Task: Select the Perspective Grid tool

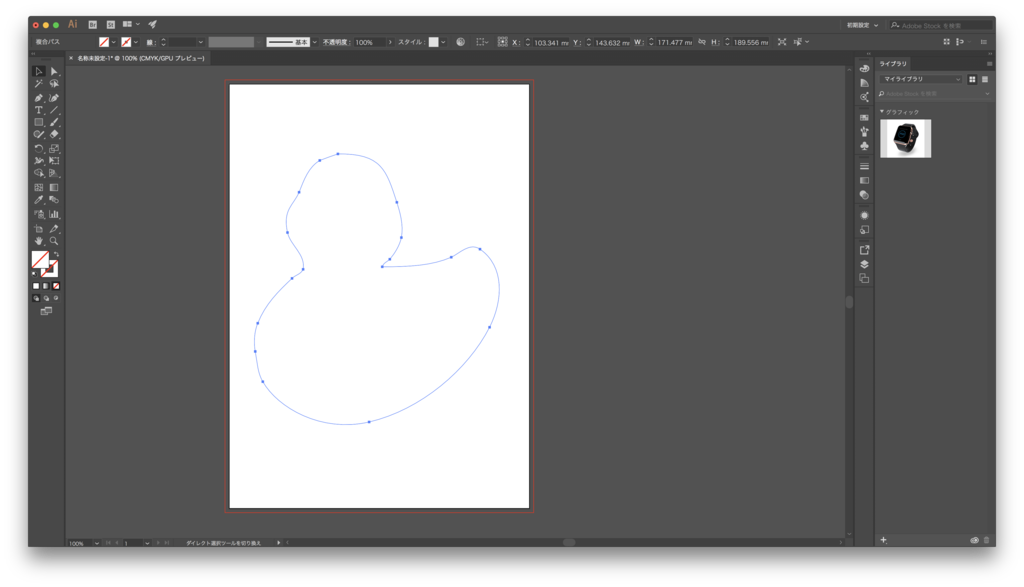Action: pyautogui.click(x=54, y=173)
